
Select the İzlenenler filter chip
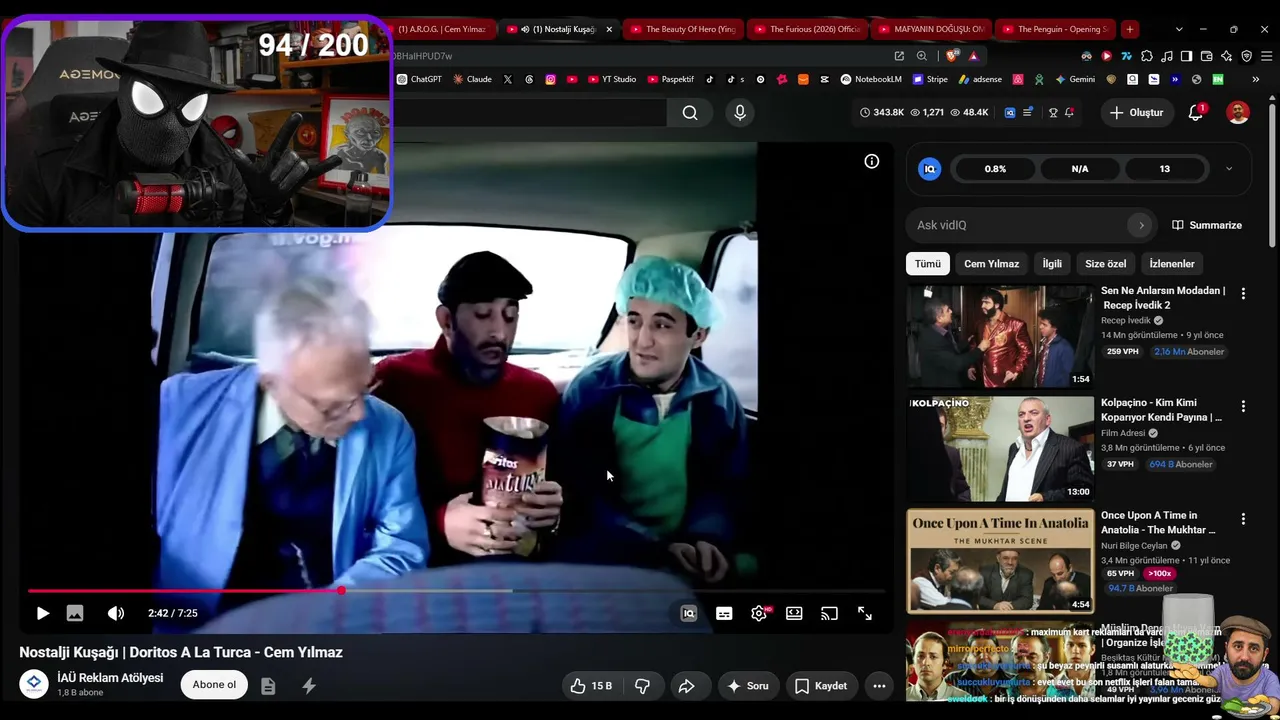1172,264
